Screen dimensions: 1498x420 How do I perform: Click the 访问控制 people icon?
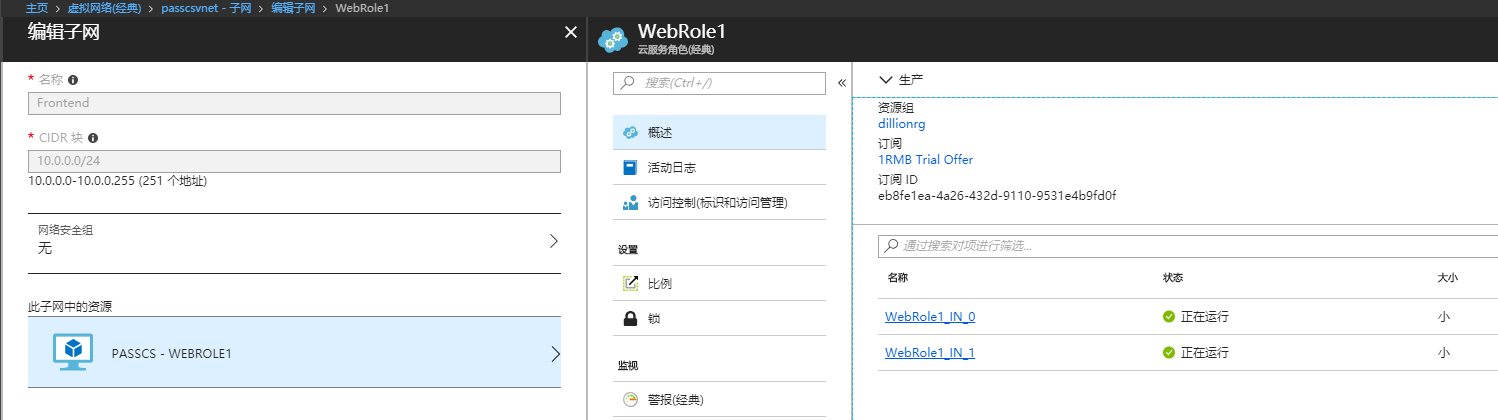click(630, 203)
